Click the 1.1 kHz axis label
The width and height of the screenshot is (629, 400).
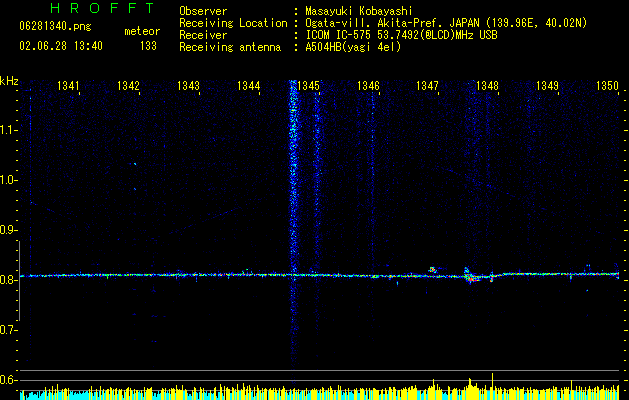tap(8, 130)
